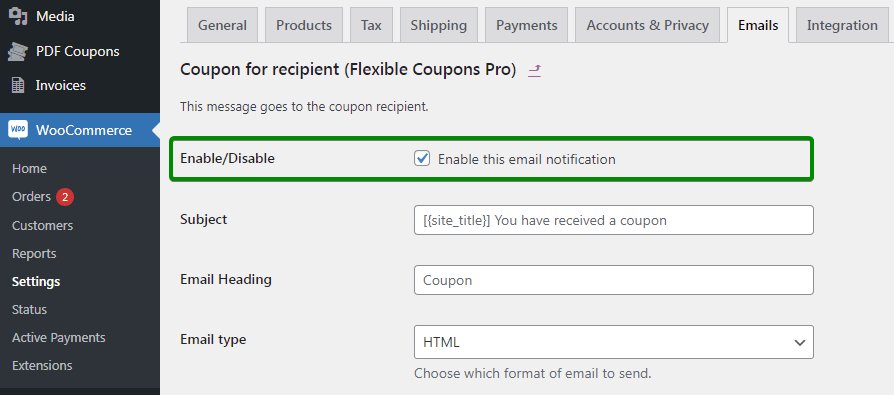Open the Extensions submenu item
This screenshot has height=395, width=894.
[x=42, y=365]
